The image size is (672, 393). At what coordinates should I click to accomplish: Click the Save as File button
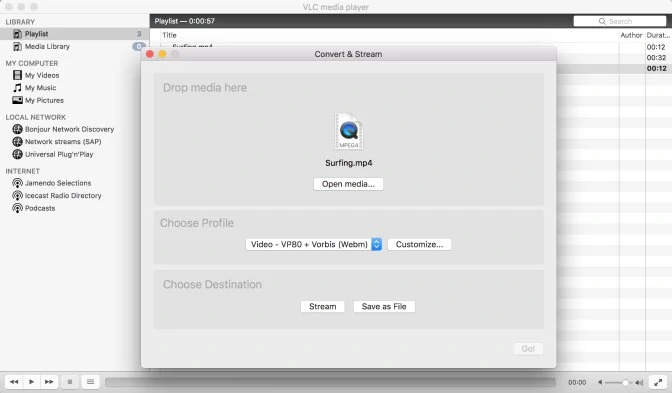click(x=384, y=306)
